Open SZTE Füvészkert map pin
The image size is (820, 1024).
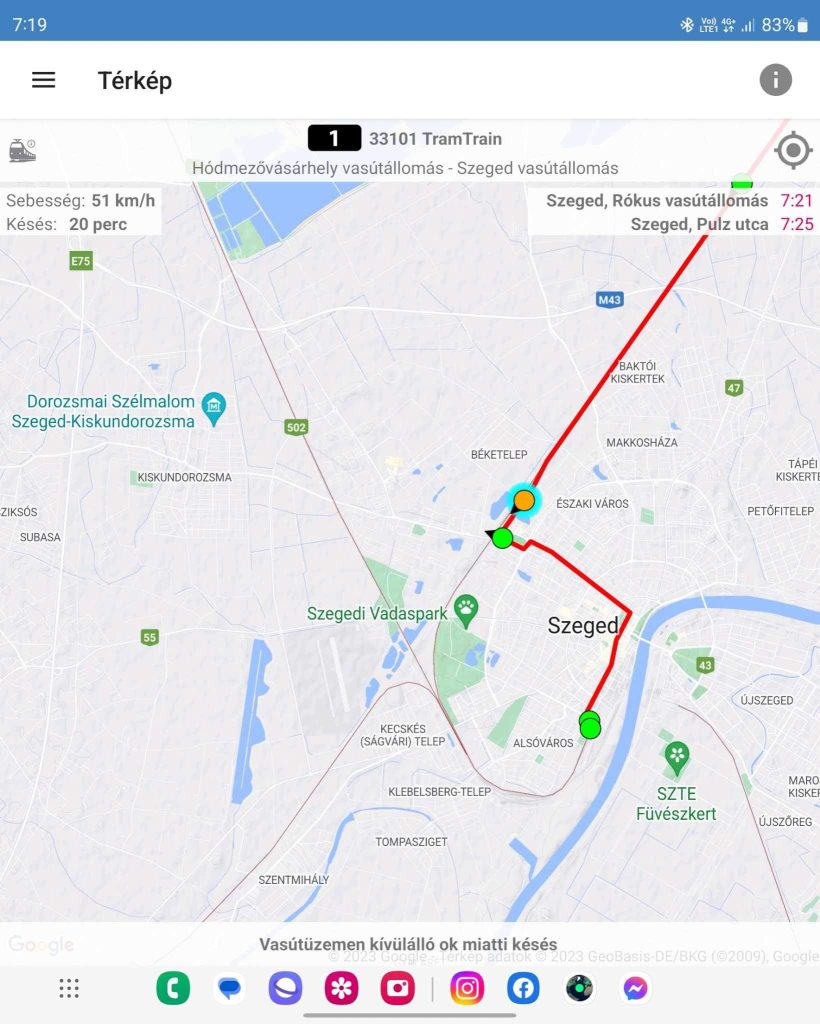677,759
